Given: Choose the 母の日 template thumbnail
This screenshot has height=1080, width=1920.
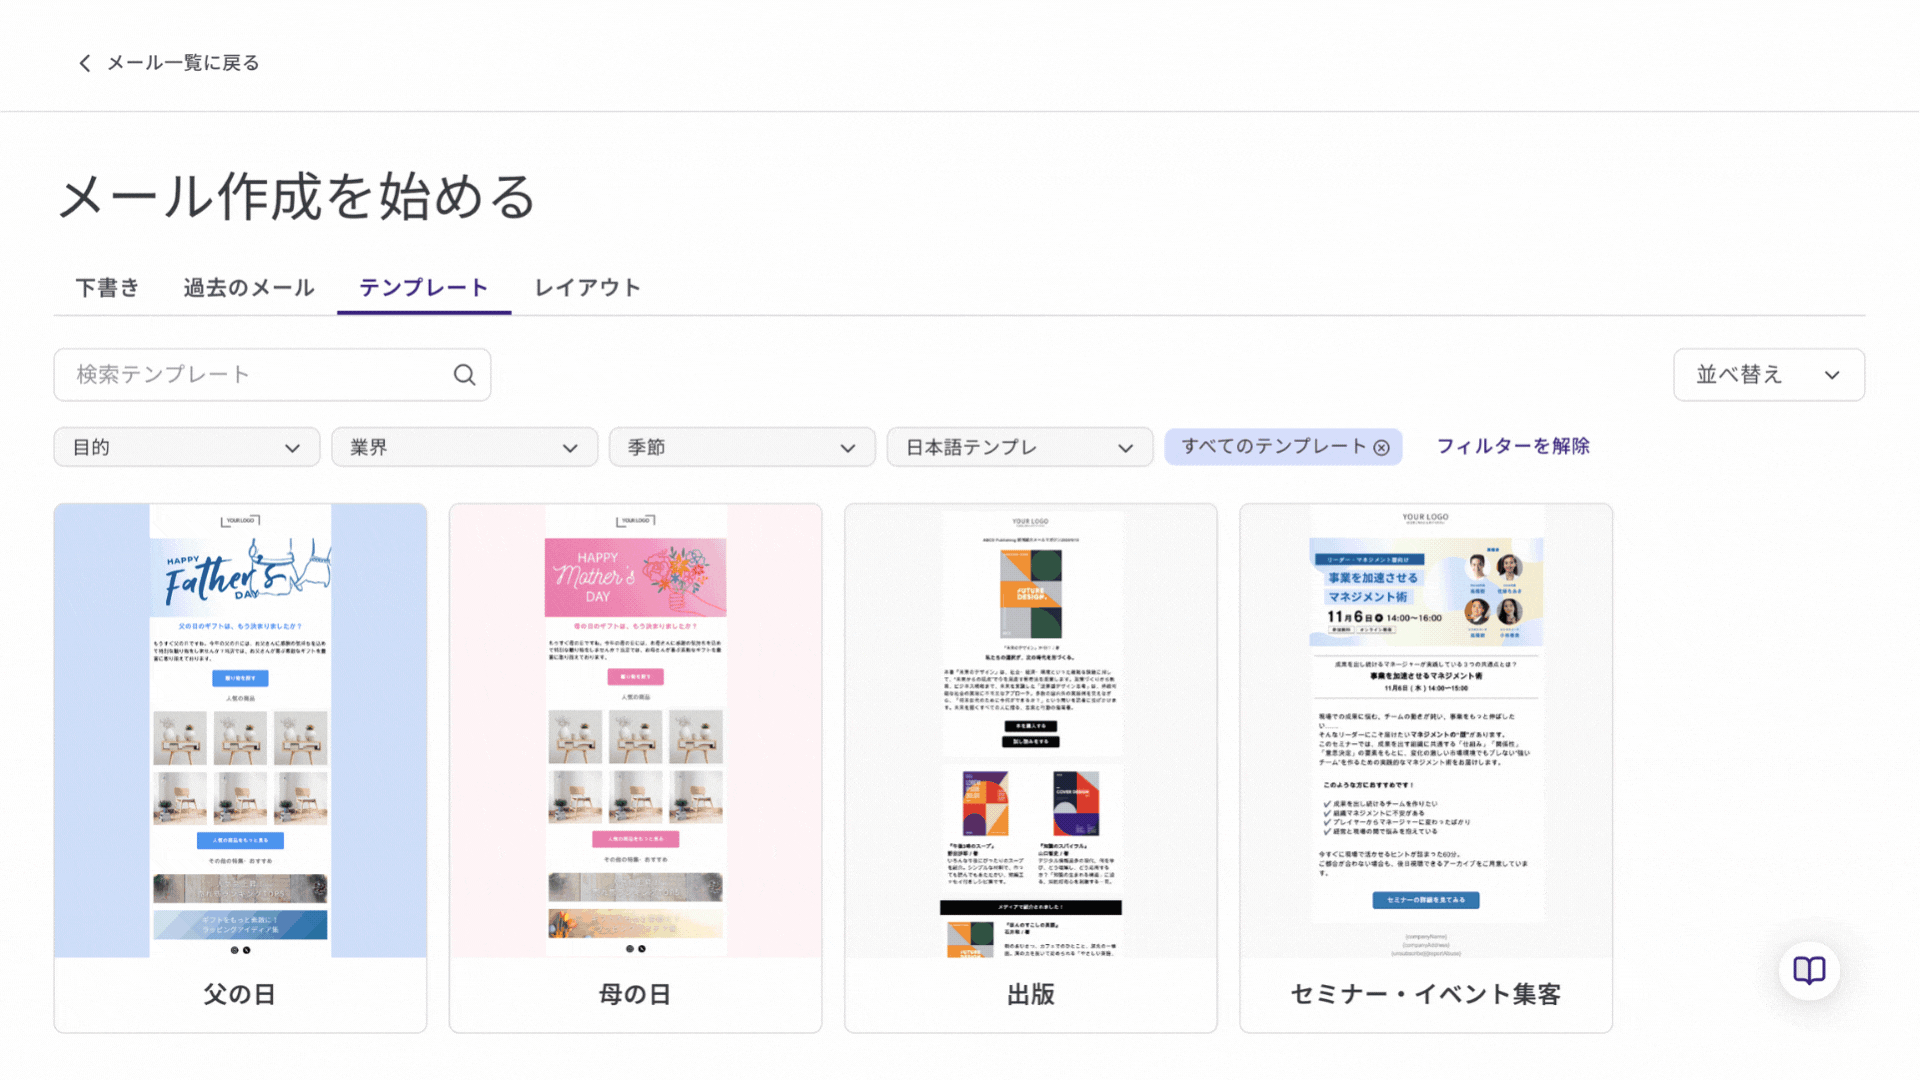Looking at the screenshot, I should pos(635,730).
